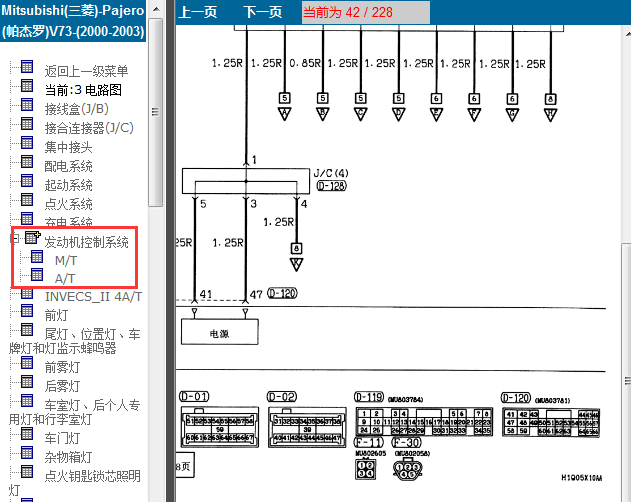The image size is (631, 502).
Task: Click the icon beside 杂物箱灯
Action: [27, 452]
